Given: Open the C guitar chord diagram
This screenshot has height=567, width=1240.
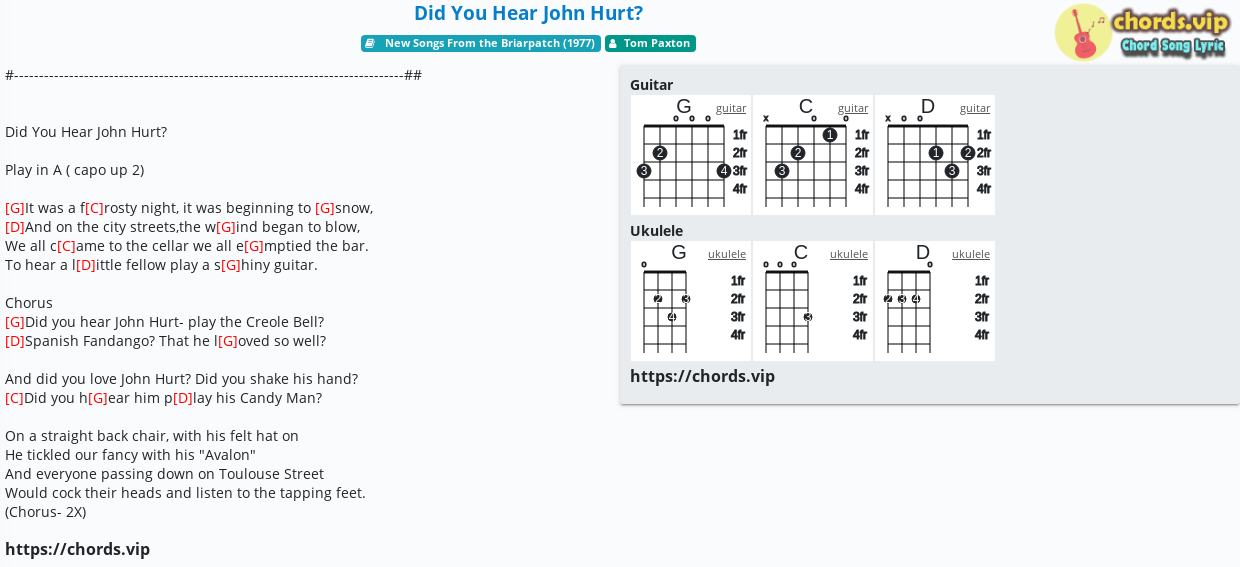Looking at the screenshot, I should [813, 155].
